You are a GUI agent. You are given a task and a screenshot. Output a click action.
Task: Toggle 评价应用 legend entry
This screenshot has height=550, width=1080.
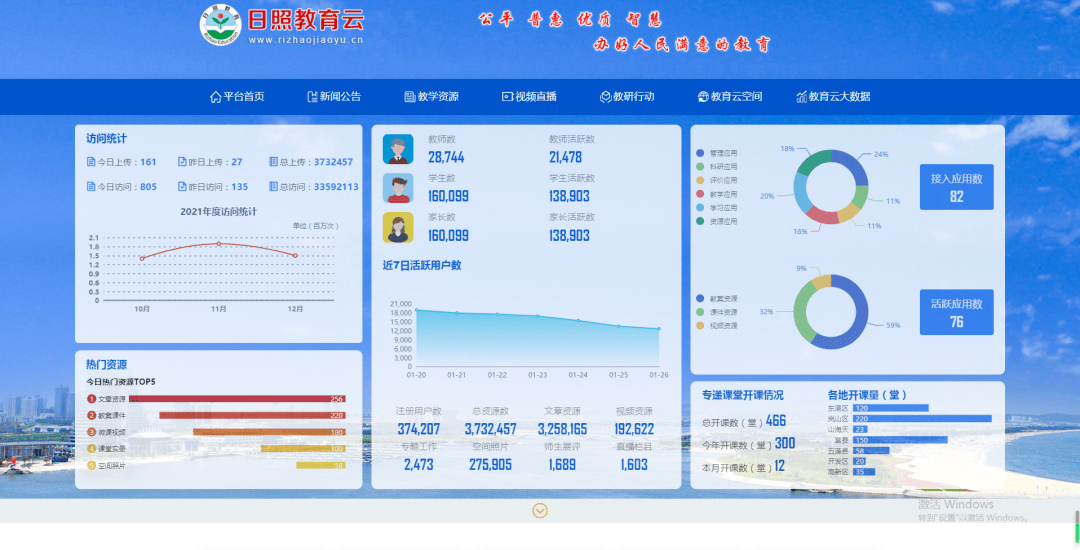tap(717, 180)
